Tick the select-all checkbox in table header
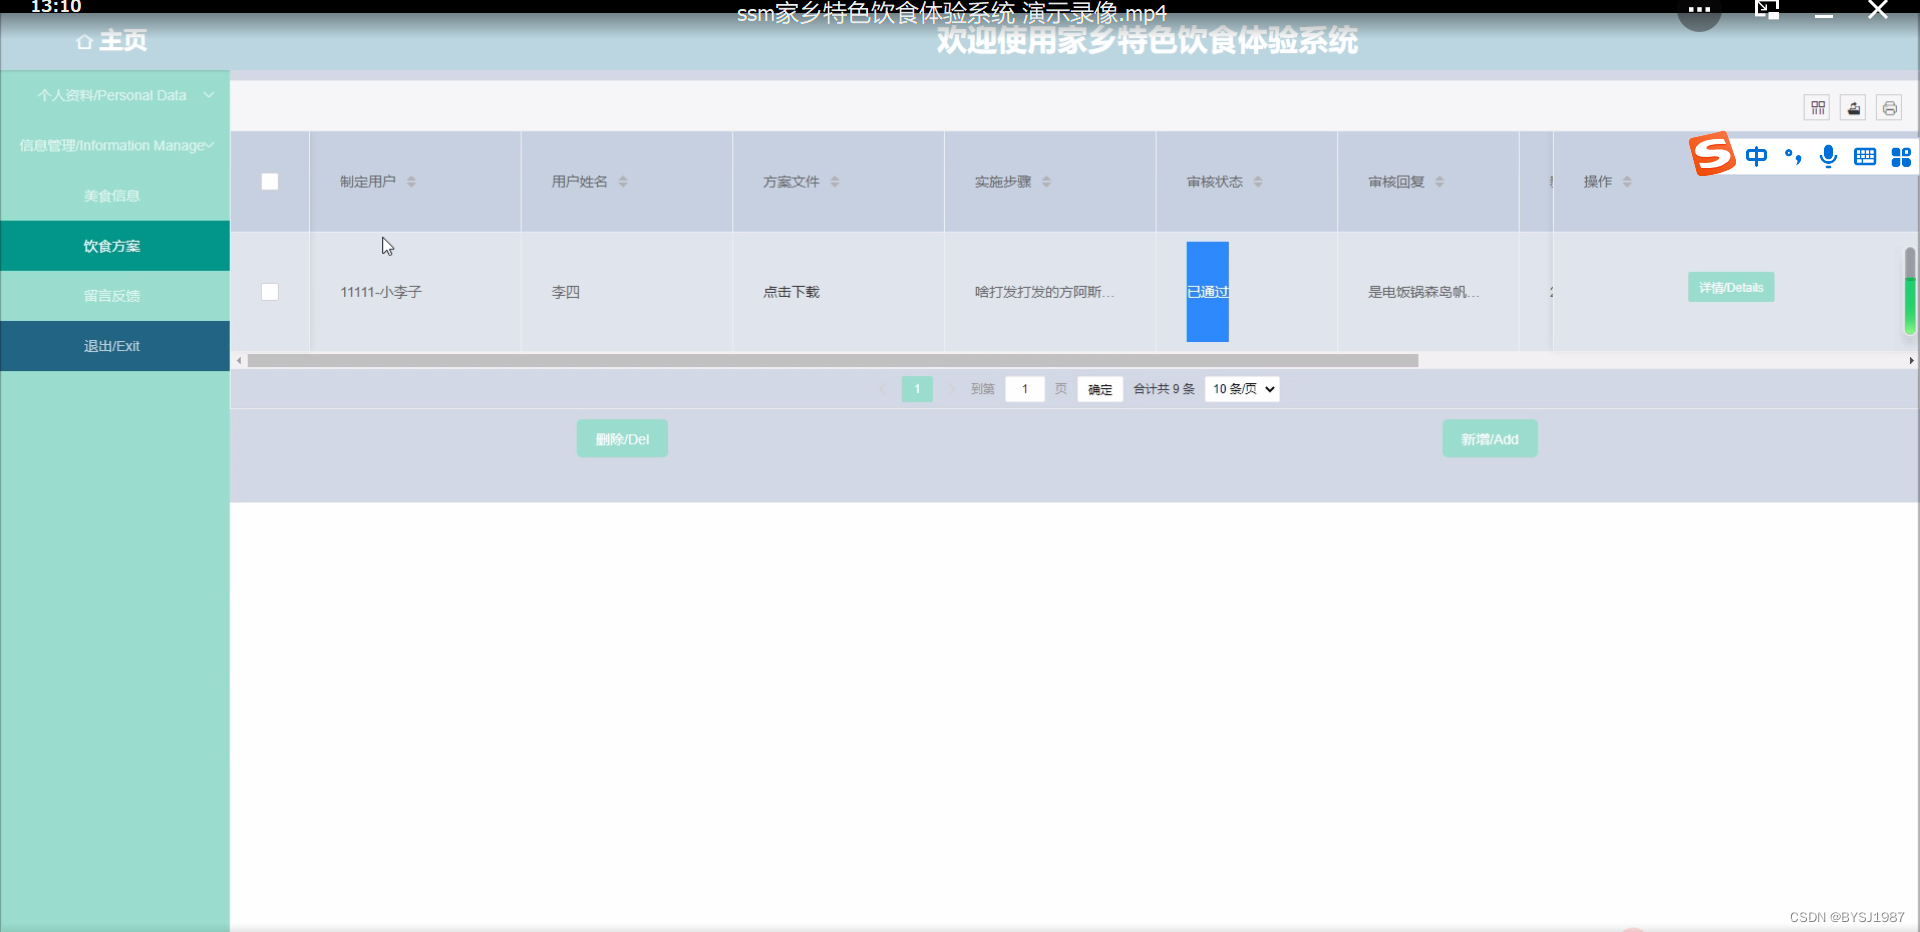The height and width of the screenshot is (932, 1920). pos(270,182)
